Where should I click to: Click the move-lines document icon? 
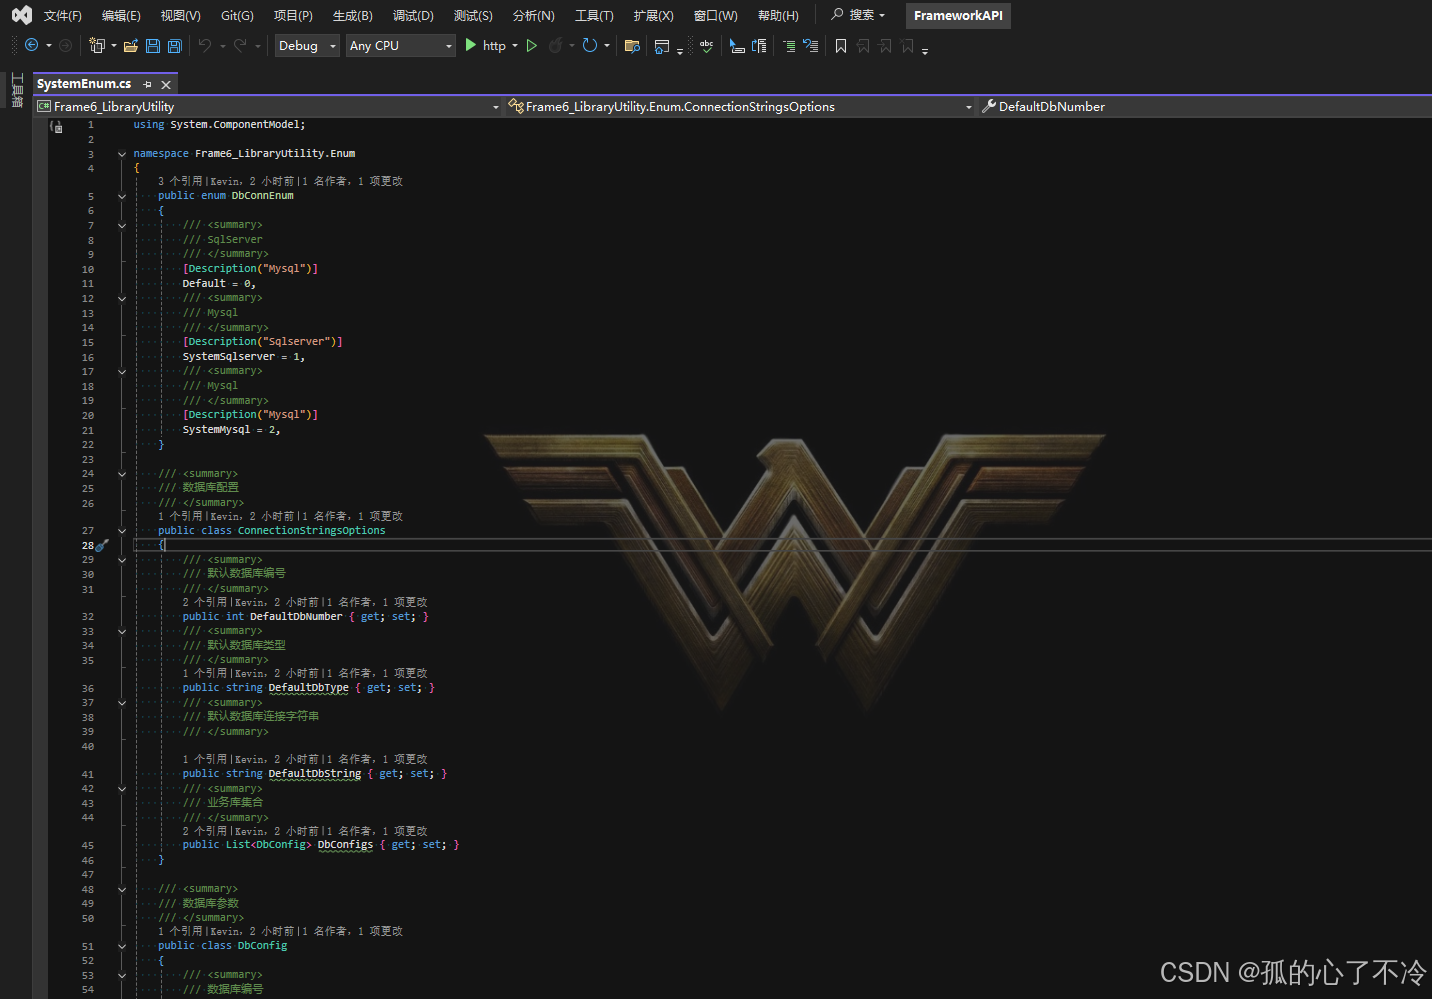[x=759, y=45]
